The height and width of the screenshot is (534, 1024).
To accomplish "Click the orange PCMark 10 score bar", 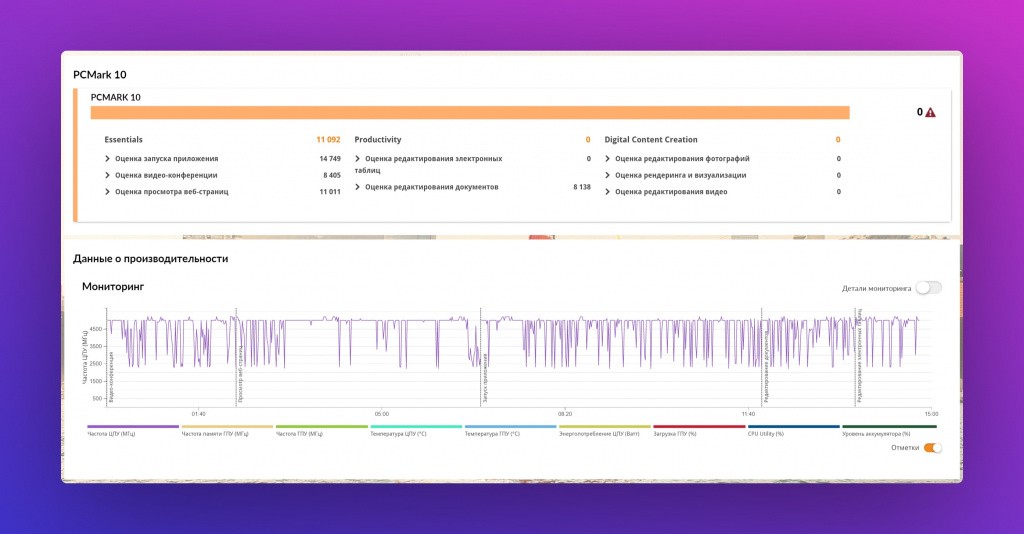I will click(470, 113).
